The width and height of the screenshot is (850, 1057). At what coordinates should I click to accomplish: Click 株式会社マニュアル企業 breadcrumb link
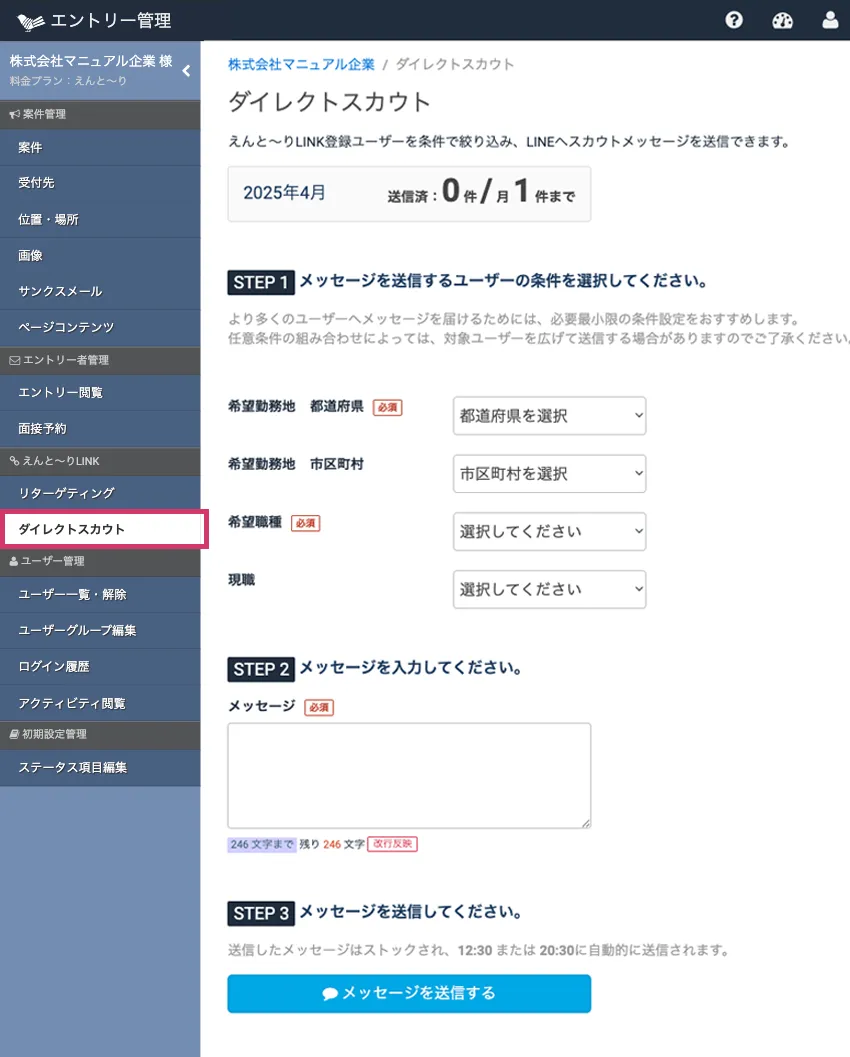[x=301, y=64]
